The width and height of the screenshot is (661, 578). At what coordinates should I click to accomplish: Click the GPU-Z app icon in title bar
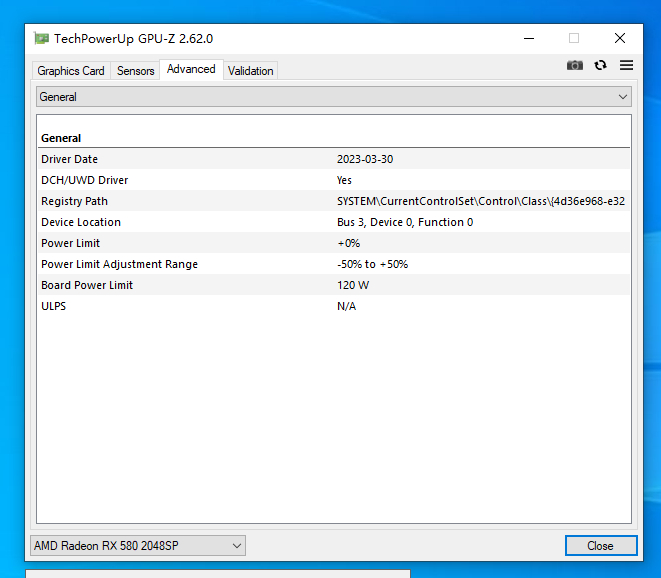click(x=41, y=38)
